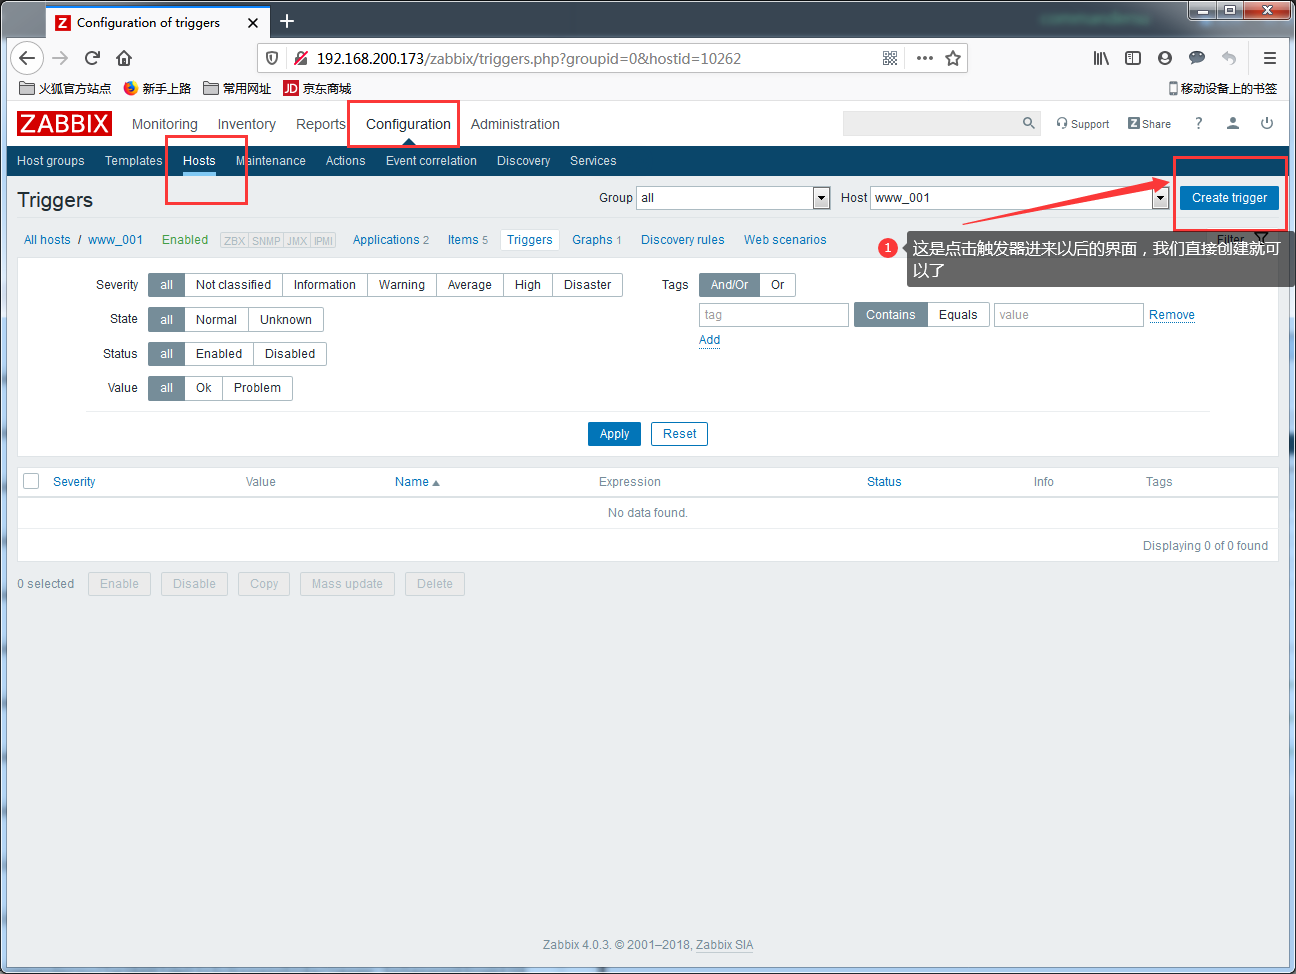Image resolution: width=1296 pixels, height=974 pixels.
Task: Click the Zabbix search magnifier icon
Action: (1028, 123)
